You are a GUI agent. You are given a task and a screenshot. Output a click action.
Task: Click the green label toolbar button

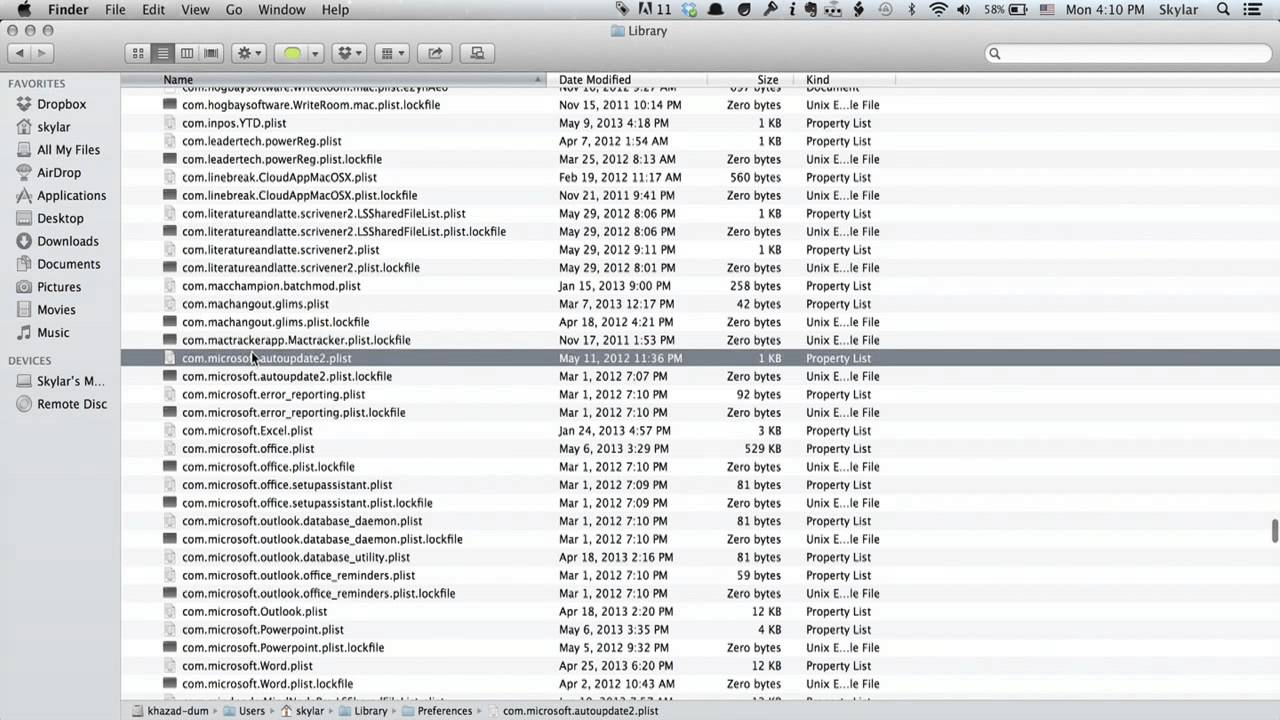pos(291,53)
